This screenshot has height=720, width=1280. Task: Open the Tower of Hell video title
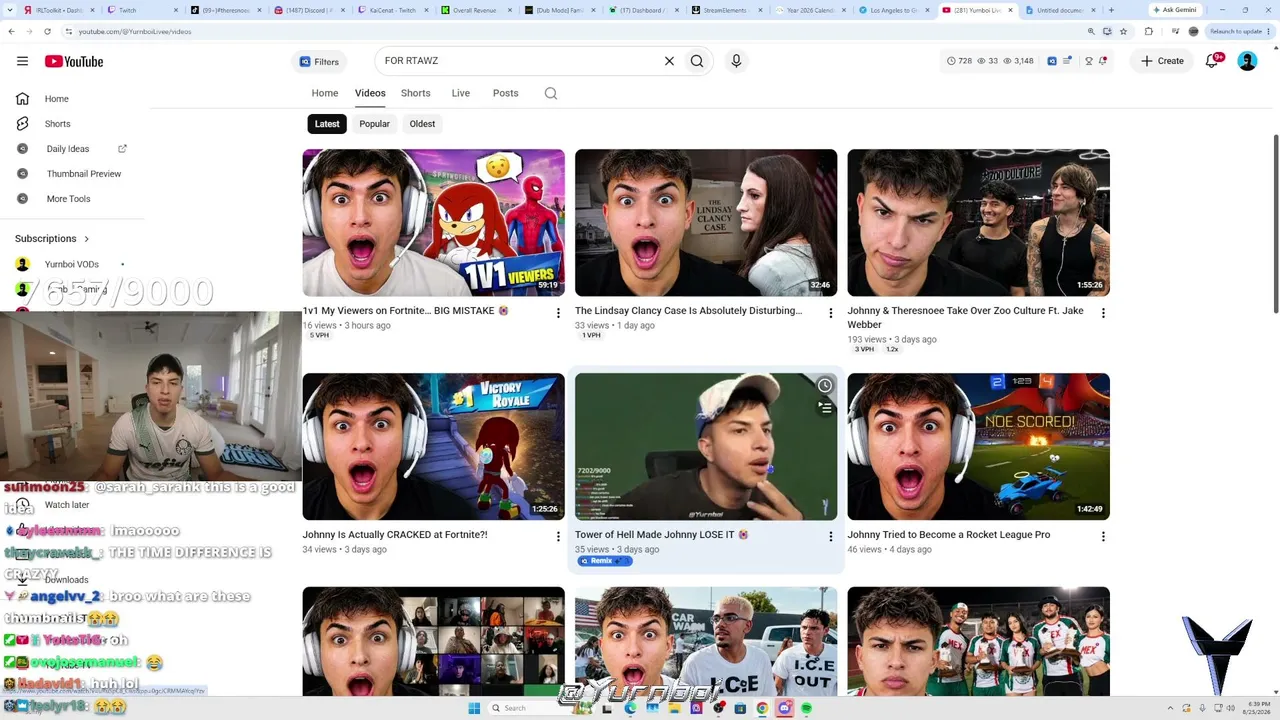click(x=662, y=535)
